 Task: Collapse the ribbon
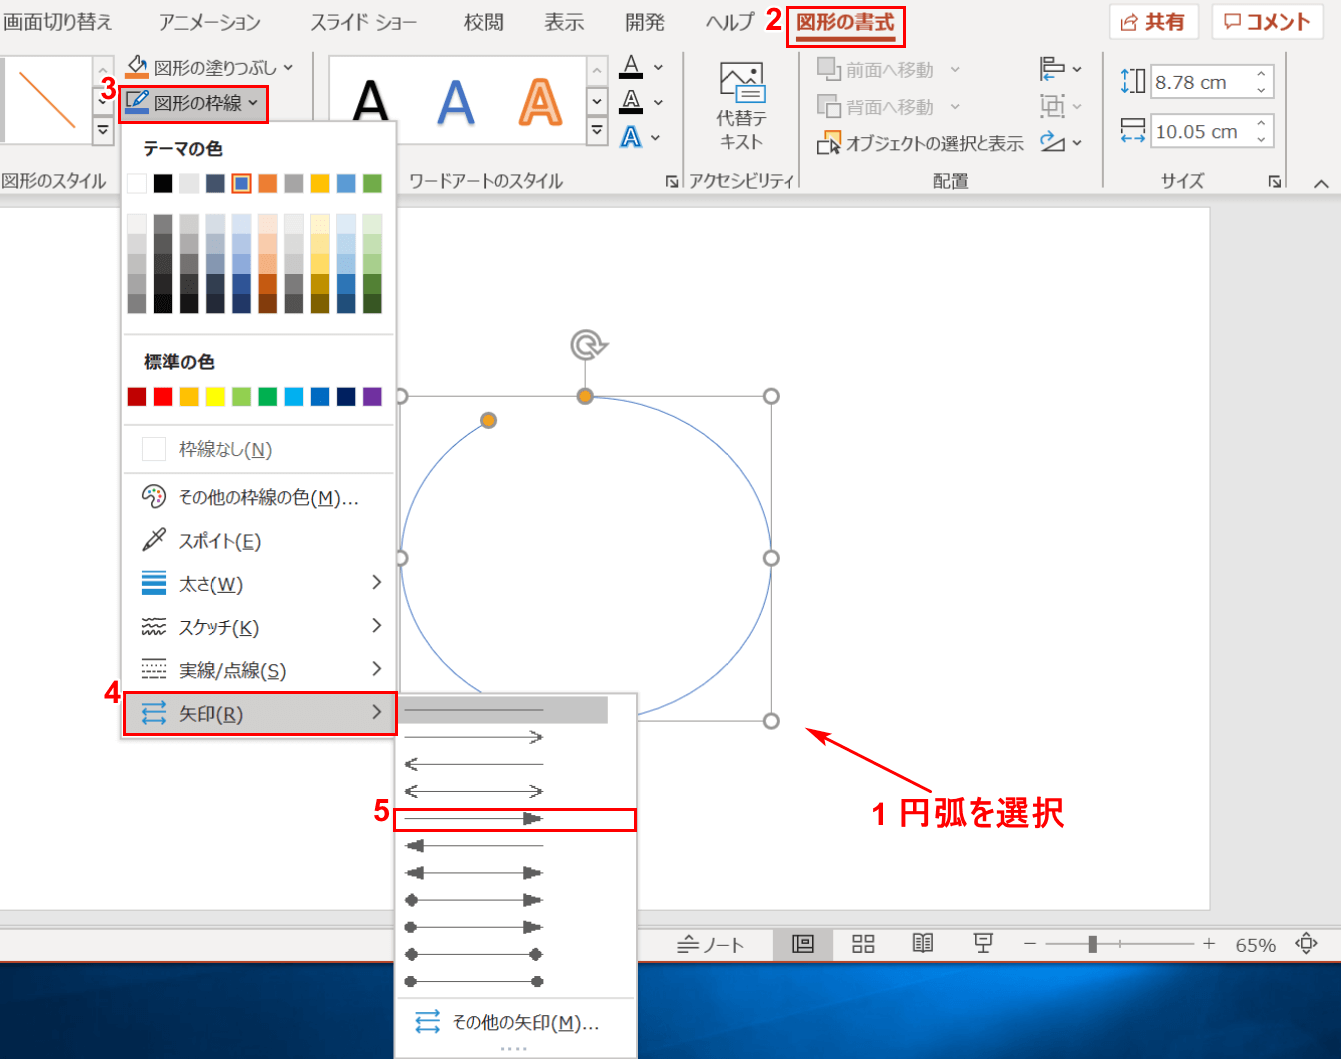pos(1321,183)
